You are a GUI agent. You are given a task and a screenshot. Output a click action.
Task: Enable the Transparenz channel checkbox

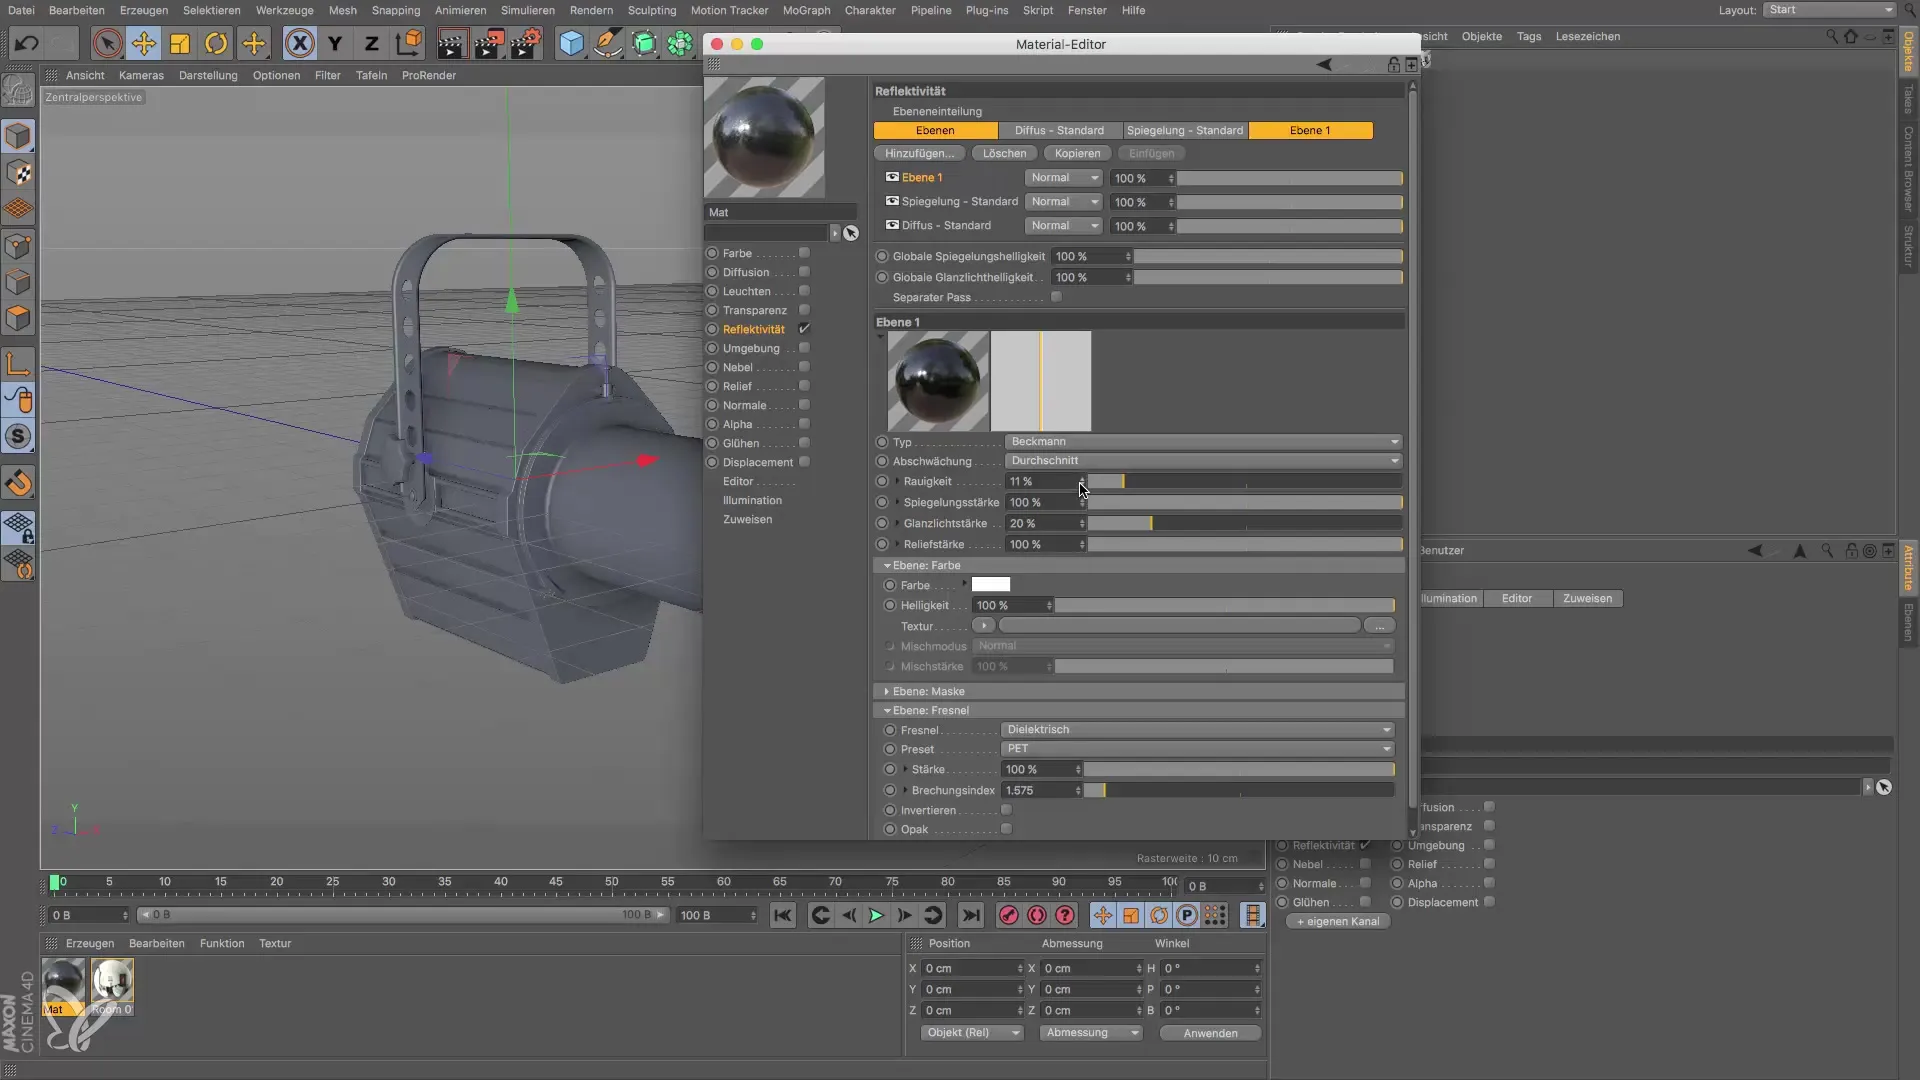[804, 310]
